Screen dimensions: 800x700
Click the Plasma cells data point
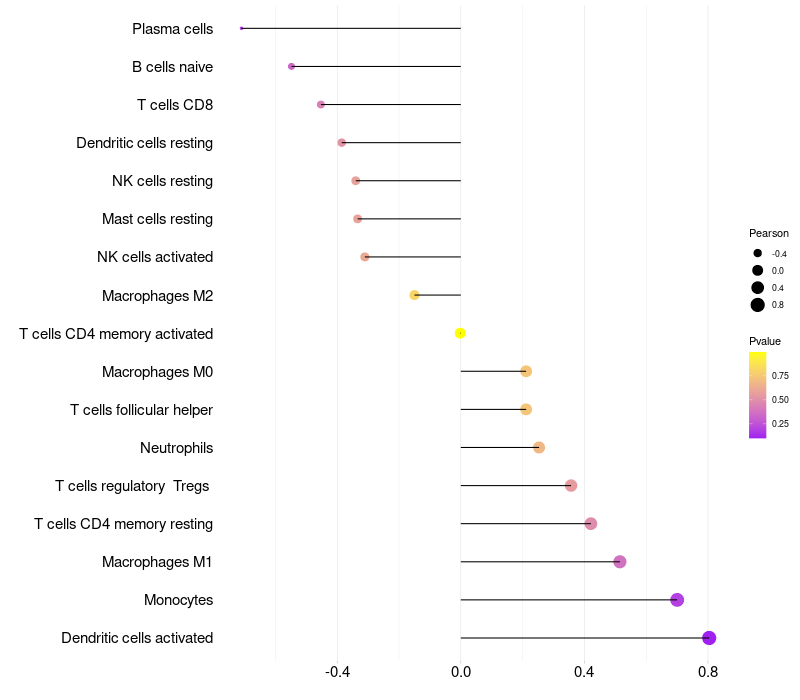click(242, 29)
